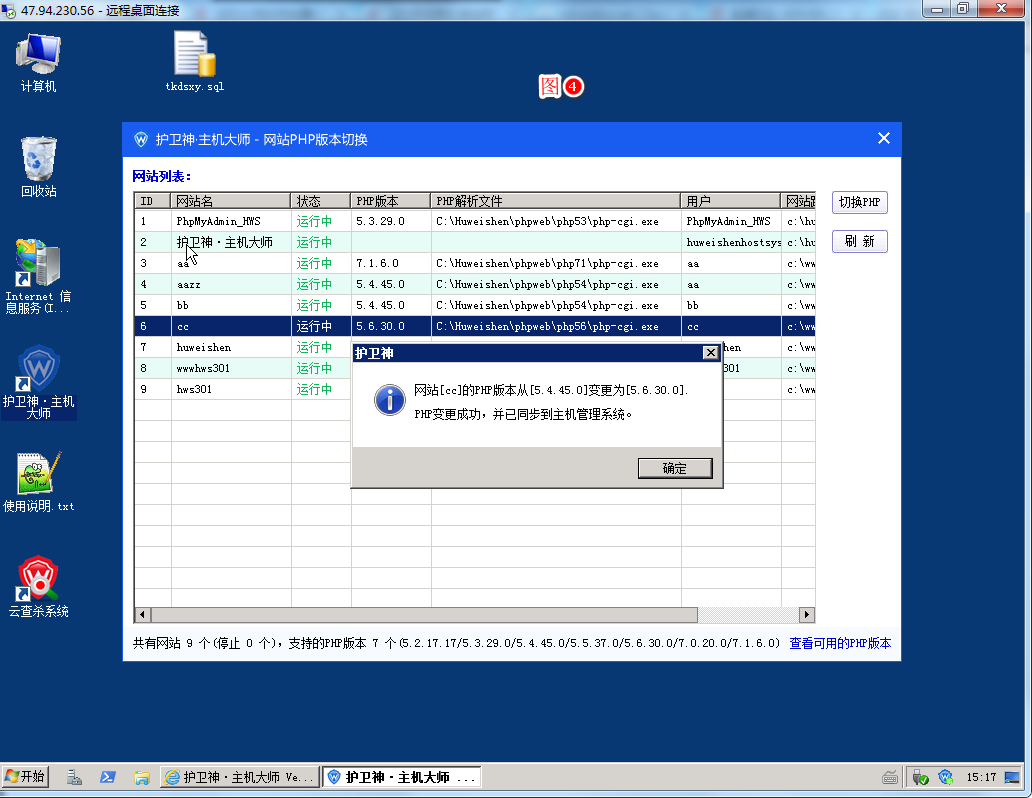Click the site list scrollbar left arrow

click(142, 615)
